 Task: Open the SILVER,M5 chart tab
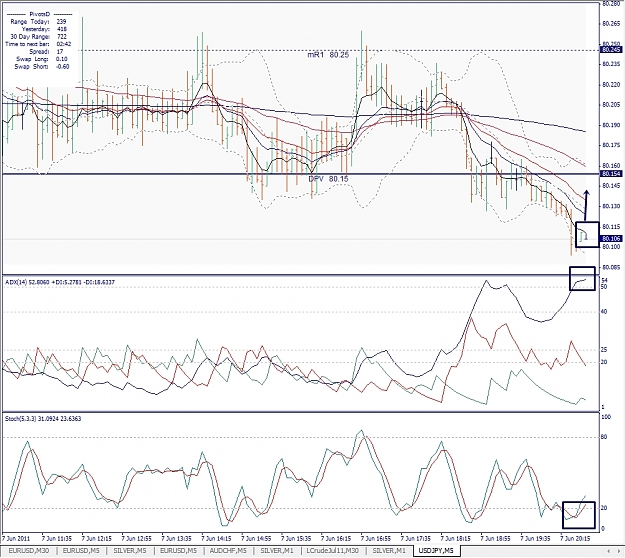pos(130,550)
